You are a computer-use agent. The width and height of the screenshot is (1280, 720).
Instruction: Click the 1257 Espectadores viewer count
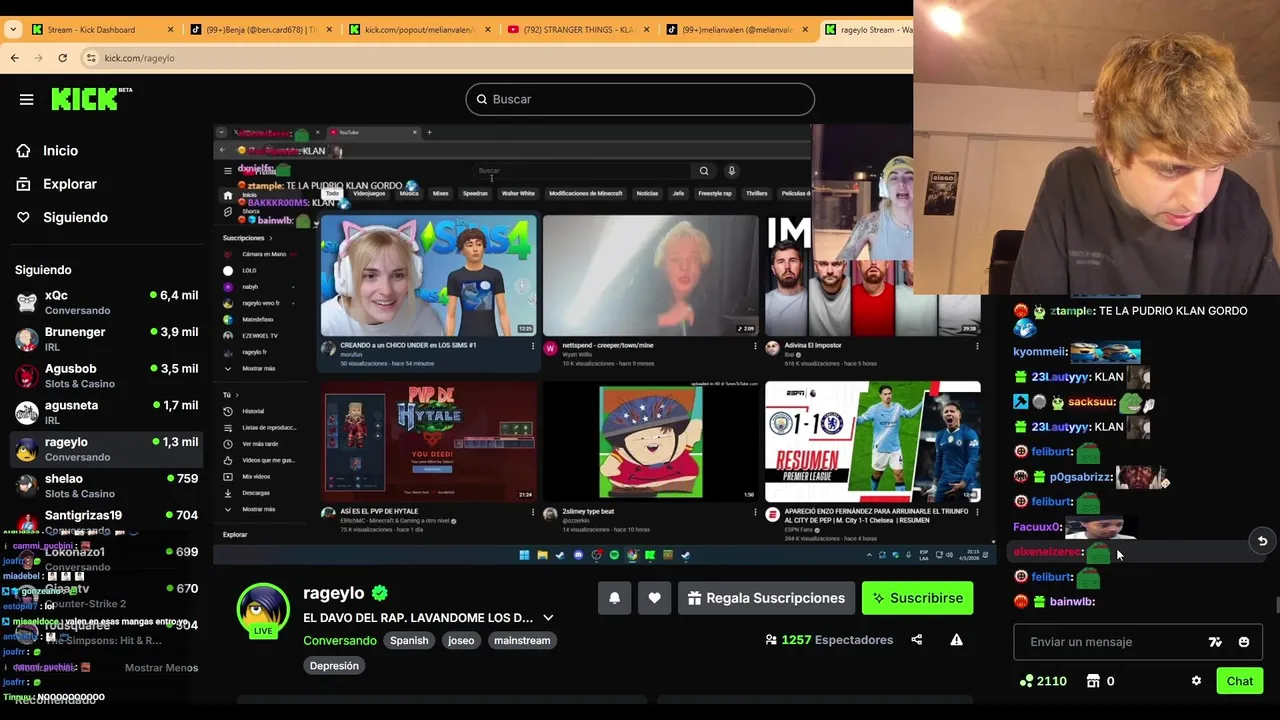829,640
